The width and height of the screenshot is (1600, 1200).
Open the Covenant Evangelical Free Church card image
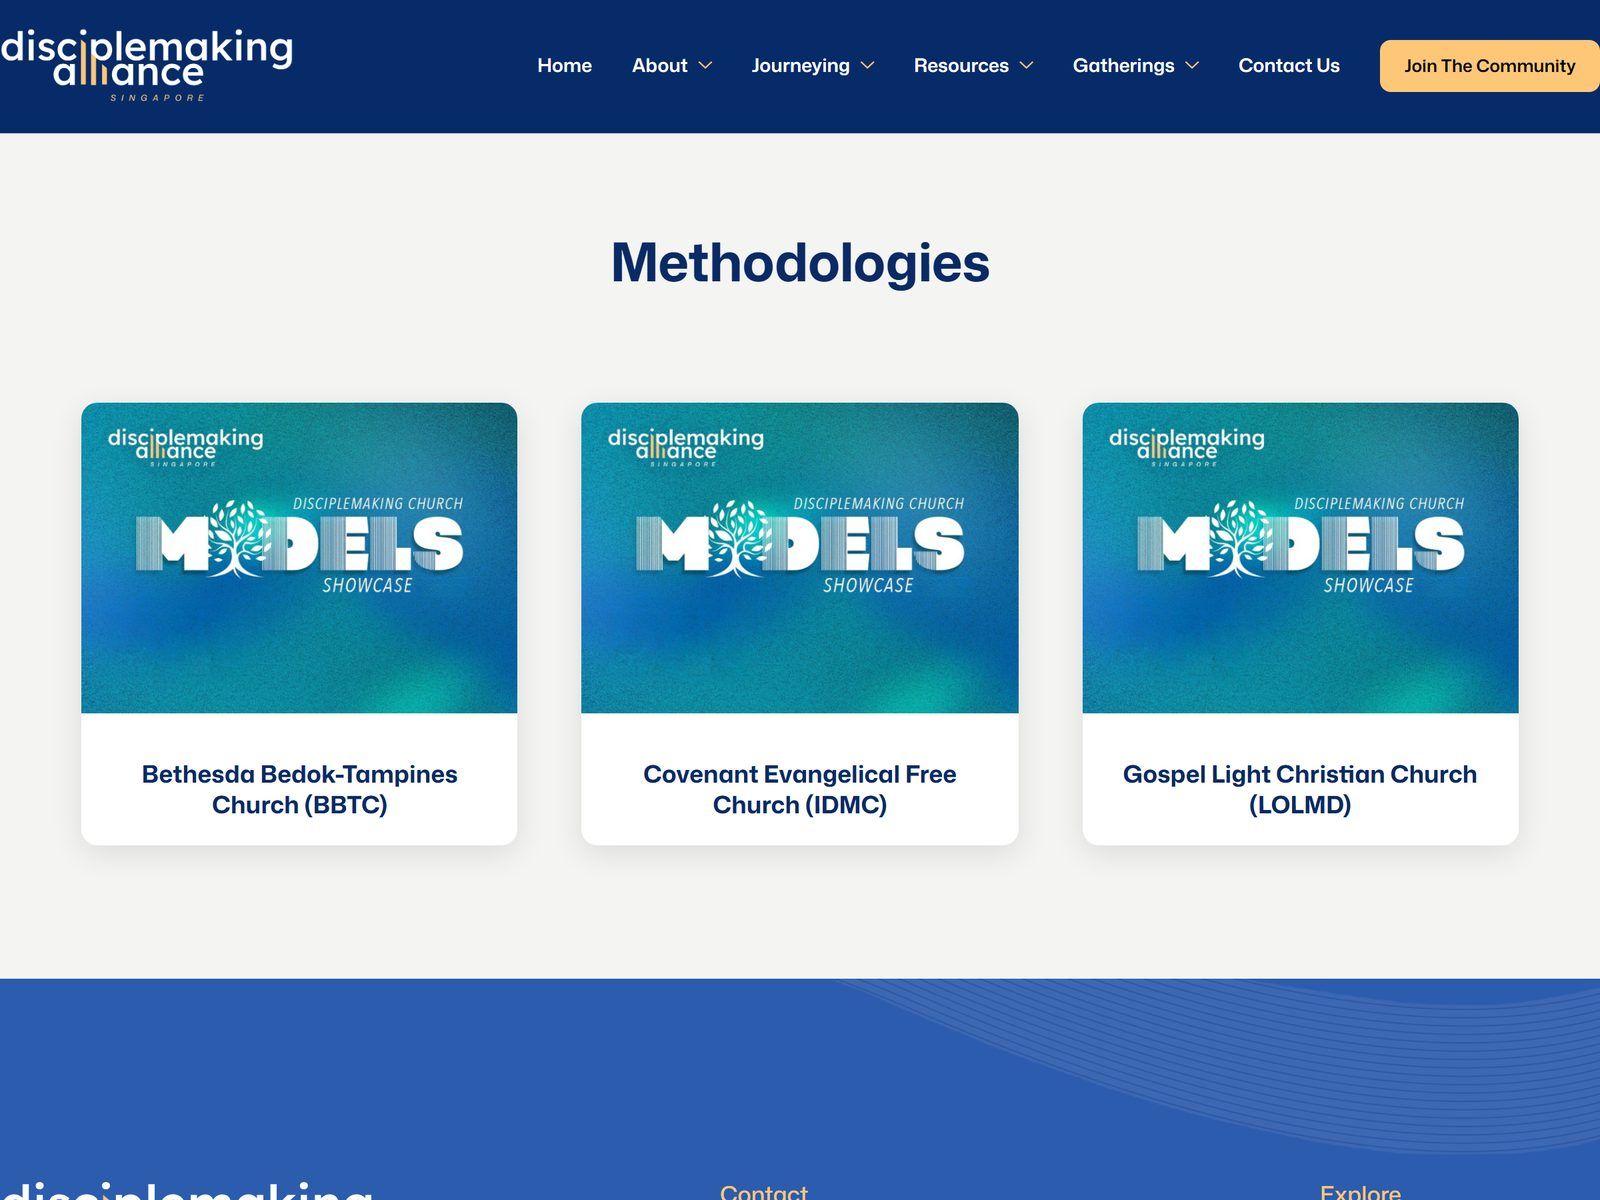800,558
